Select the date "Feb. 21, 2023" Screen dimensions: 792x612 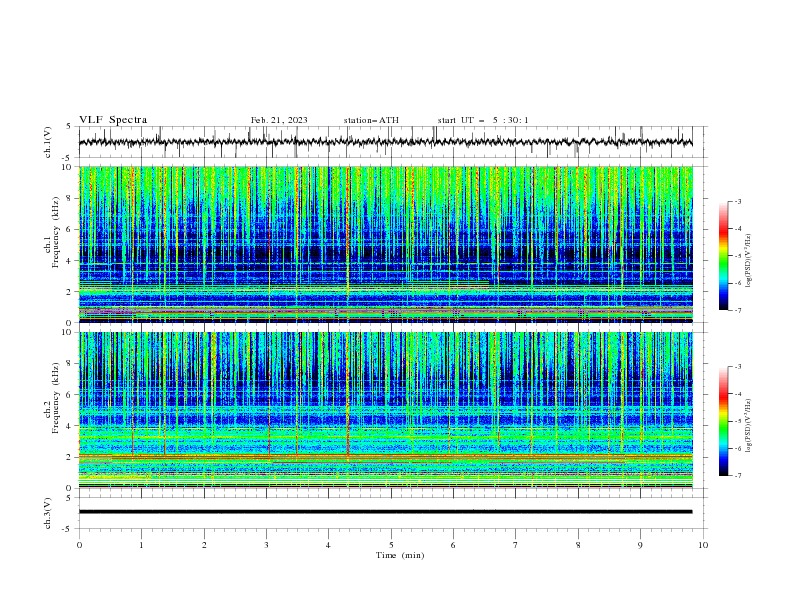pos(279,120)
